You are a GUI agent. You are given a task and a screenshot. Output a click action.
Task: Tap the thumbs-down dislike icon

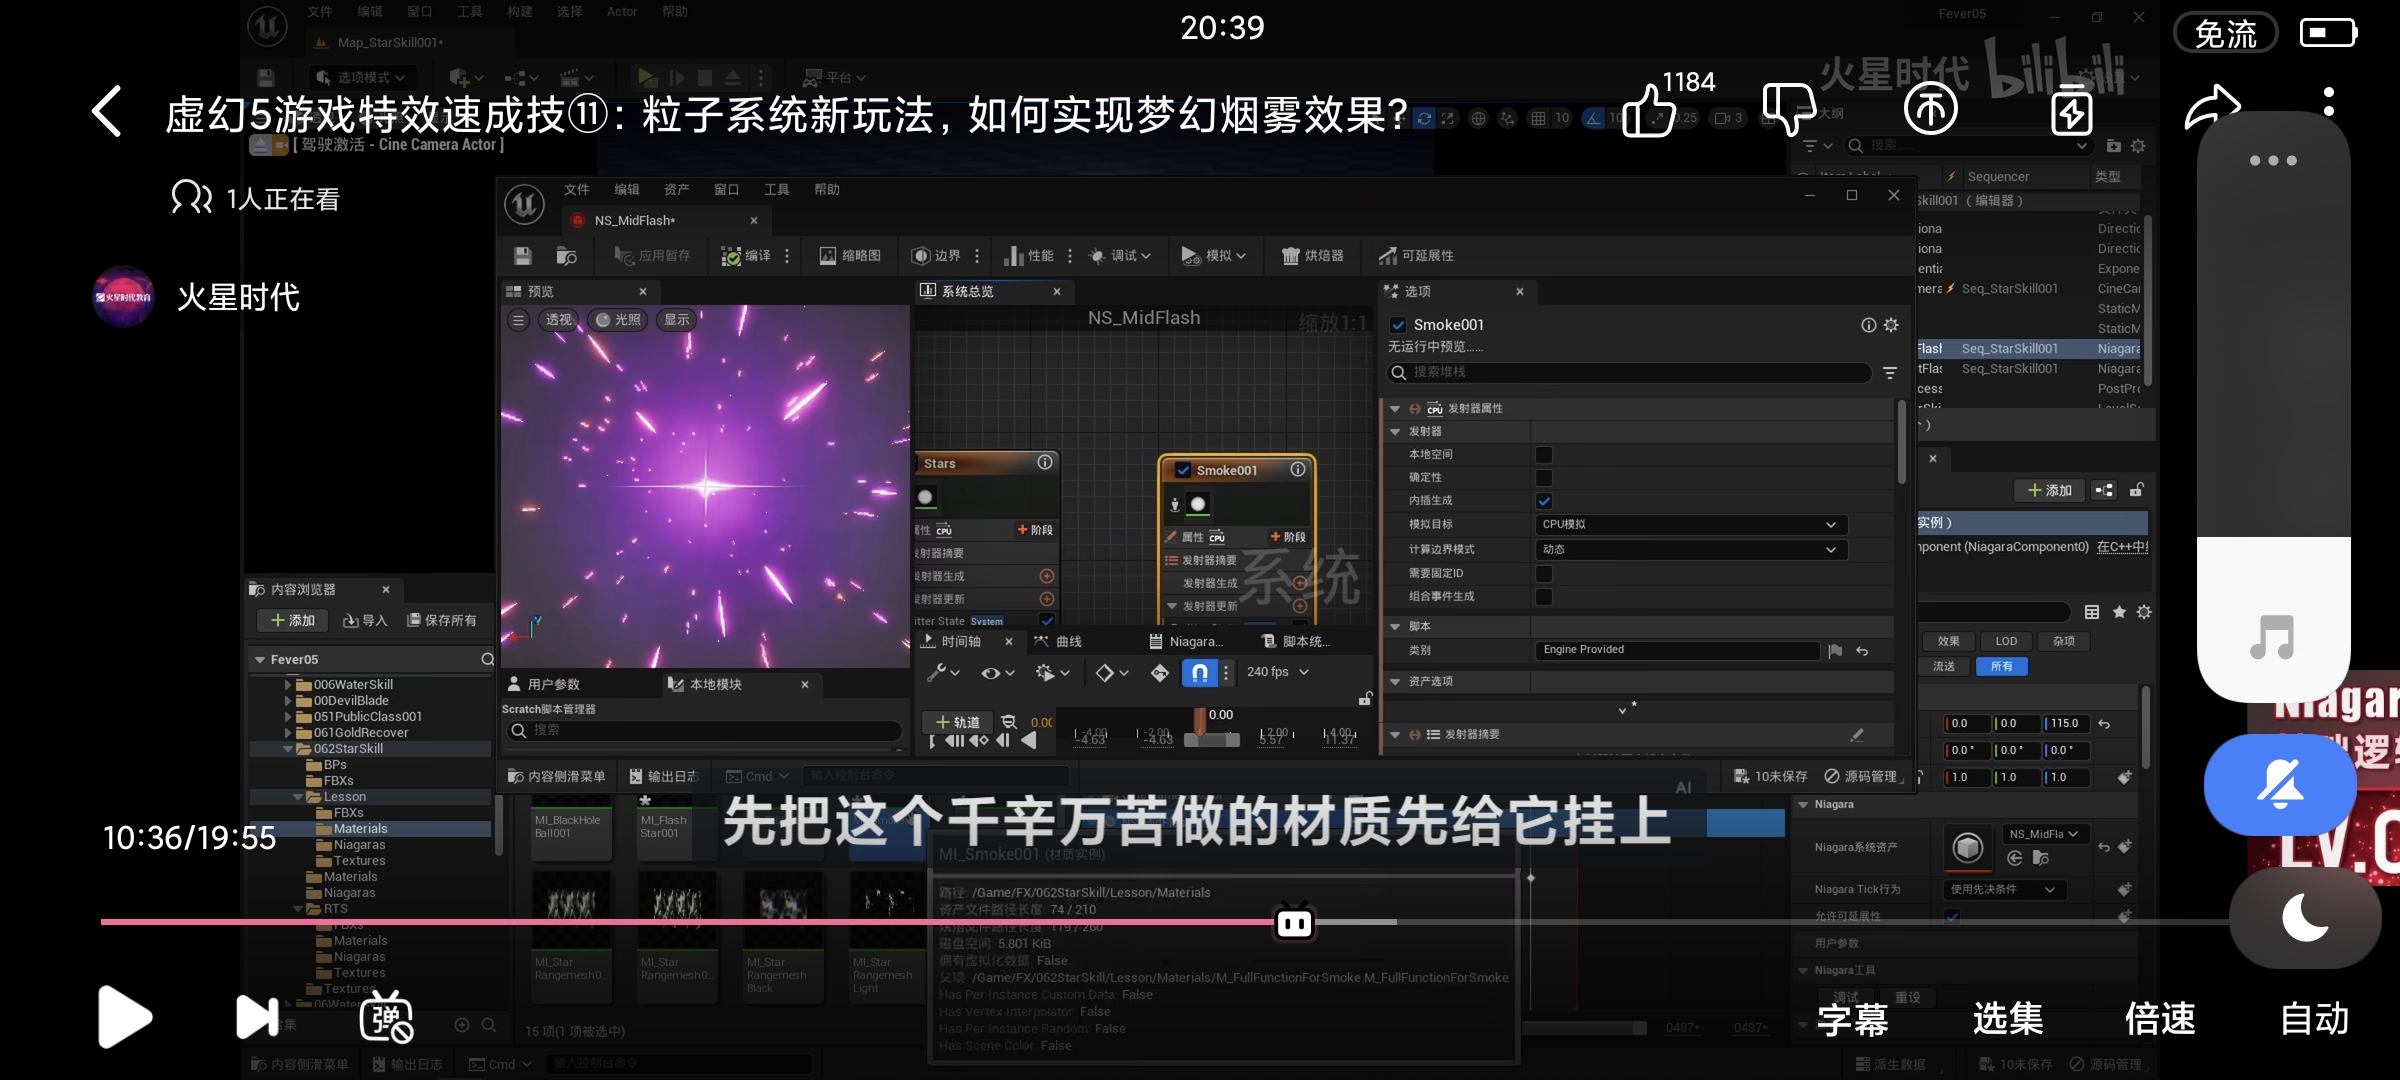[x=1787, y=108]
